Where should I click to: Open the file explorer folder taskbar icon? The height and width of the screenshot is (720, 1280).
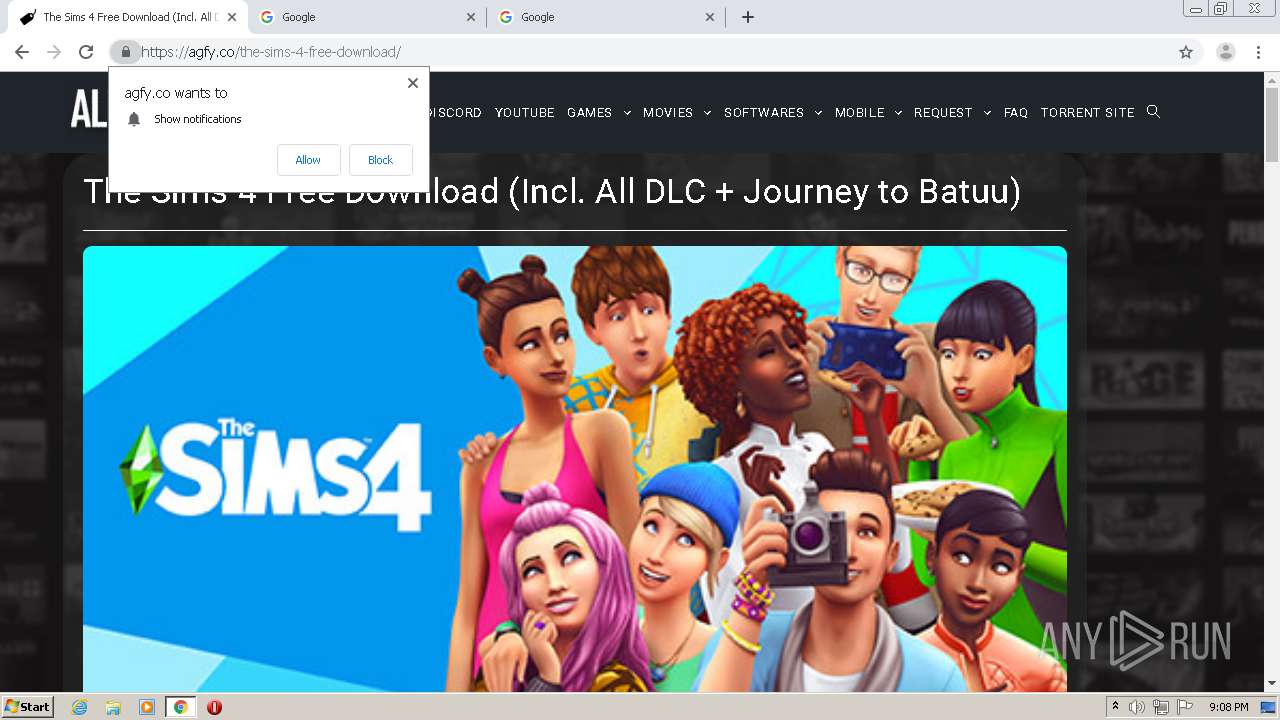113,707
